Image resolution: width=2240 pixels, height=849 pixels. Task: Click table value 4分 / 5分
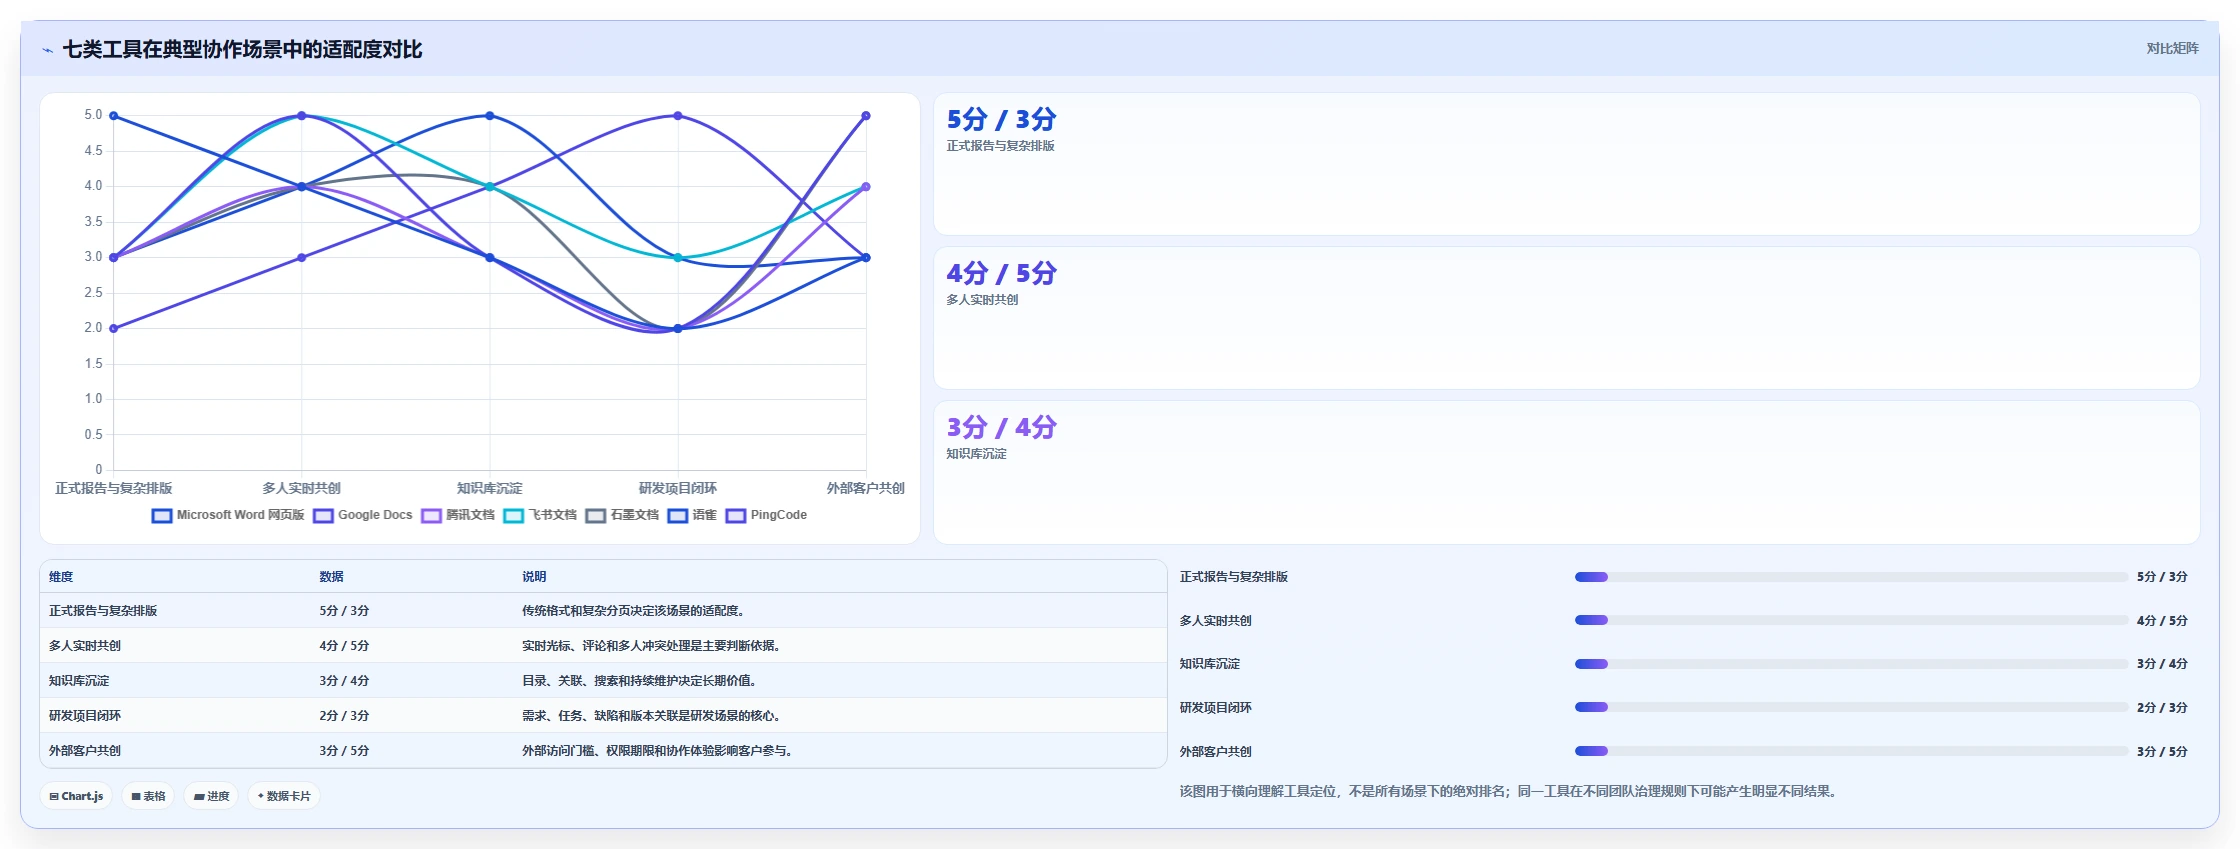(x=344, y=646)
